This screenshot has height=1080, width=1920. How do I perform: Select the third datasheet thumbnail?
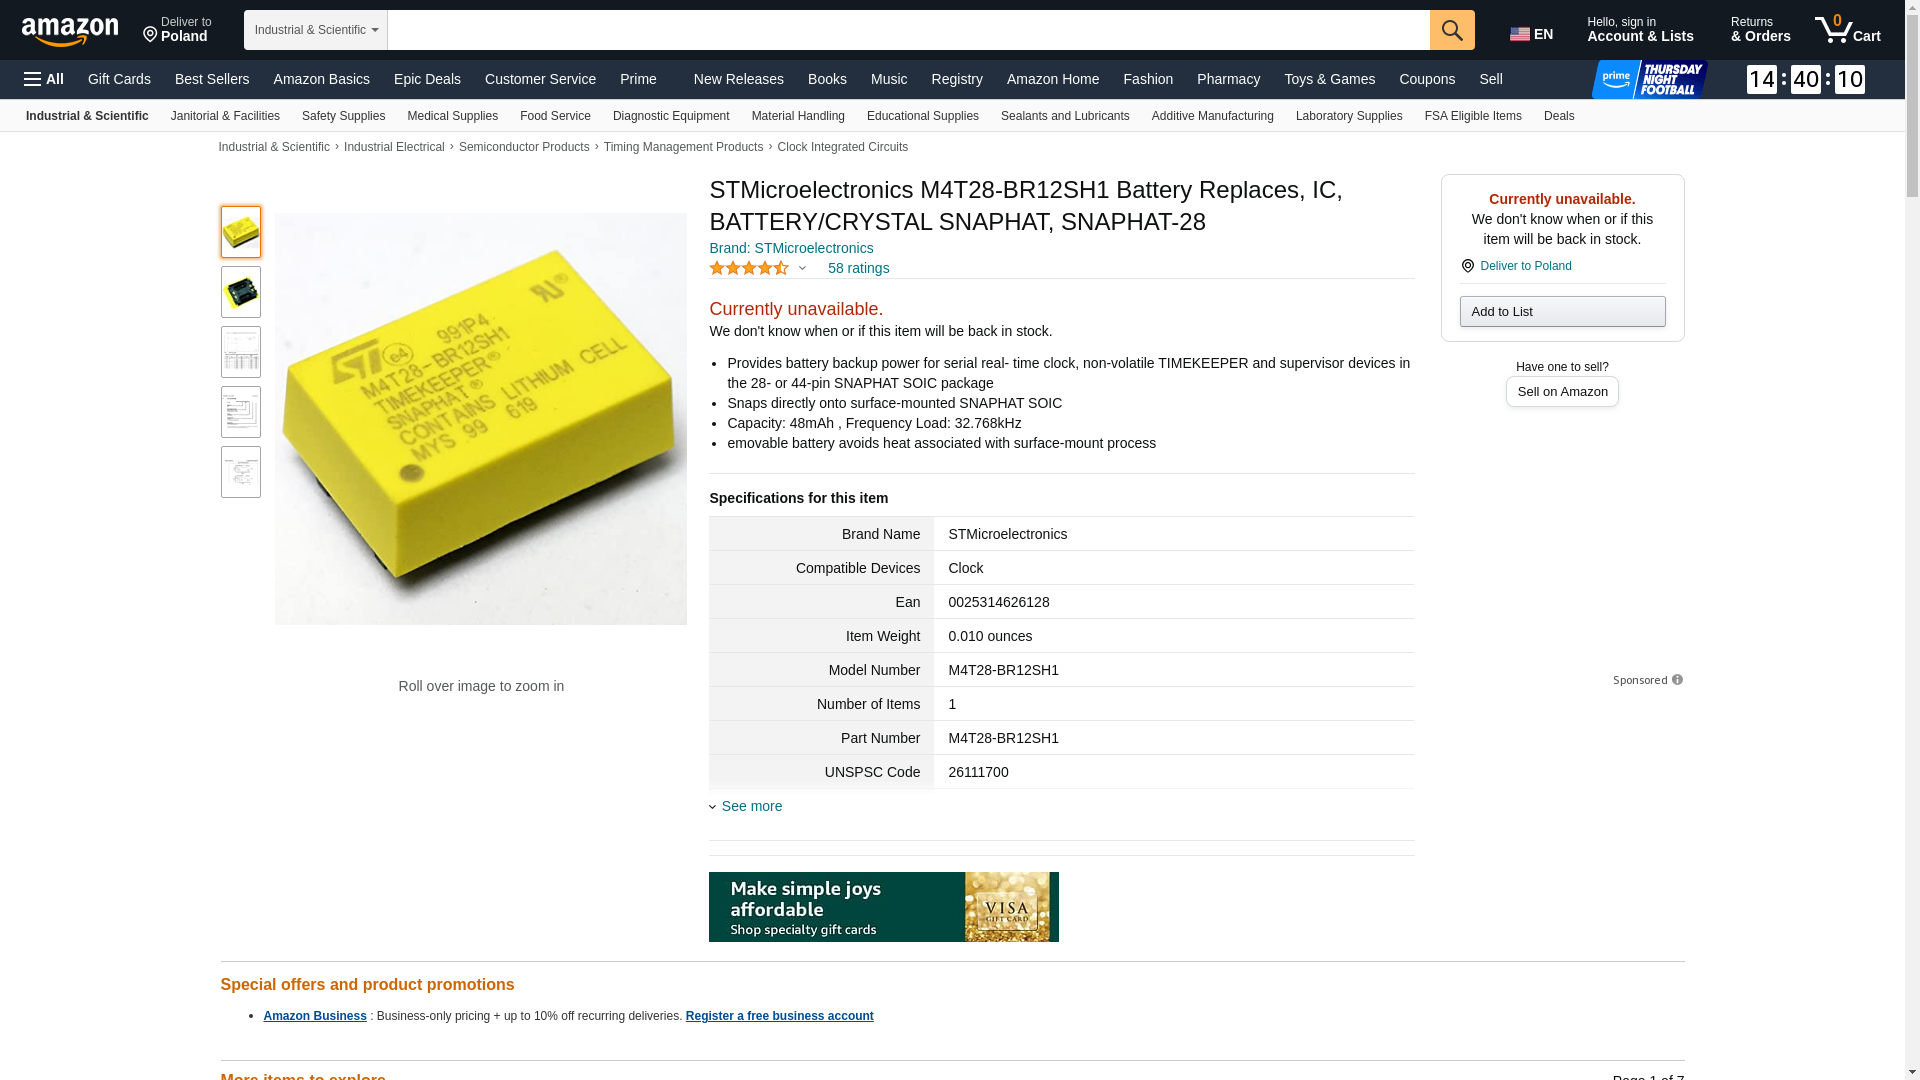[241, 352]
